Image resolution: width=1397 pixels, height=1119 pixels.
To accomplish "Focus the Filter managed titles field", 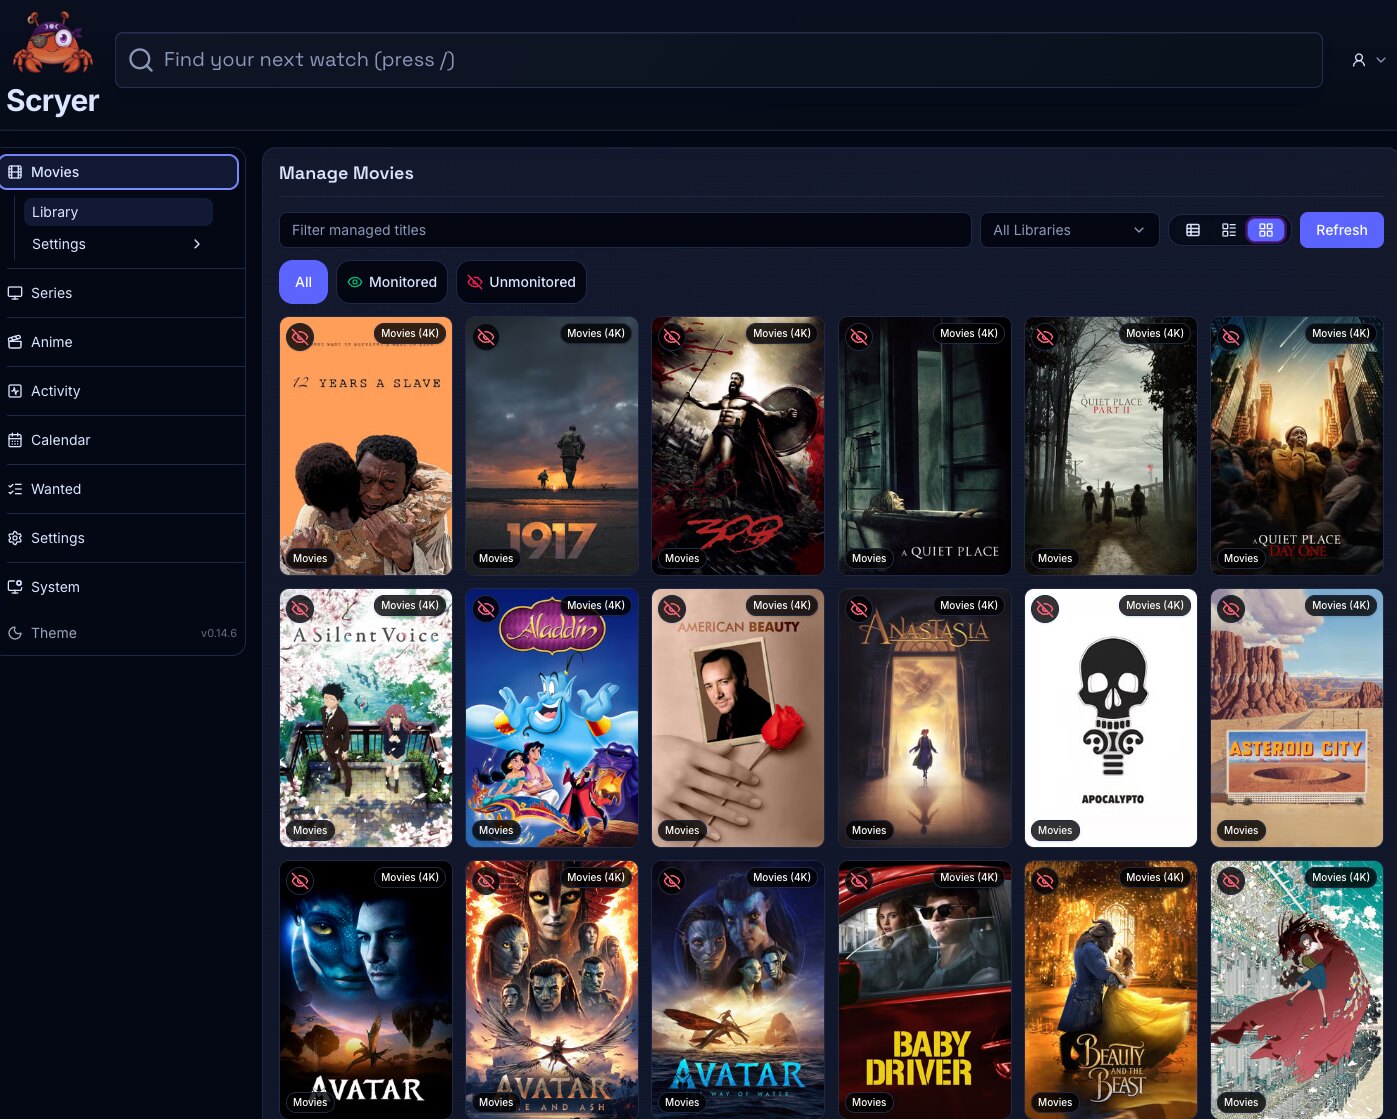I will [x=625, y=230].
